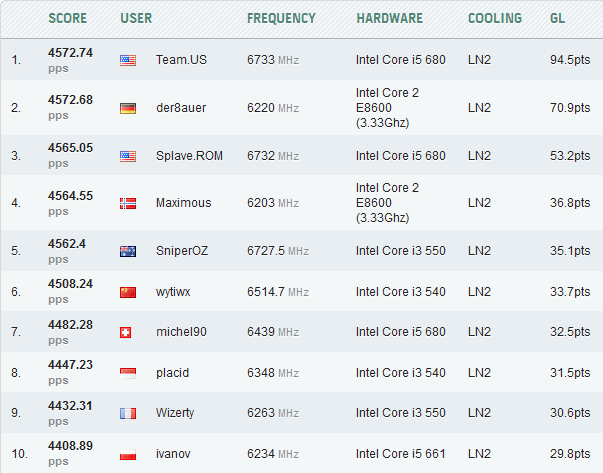The image size is (603, 473).
Task: Click the 6348 MHz frequency value
Action: 273,373
